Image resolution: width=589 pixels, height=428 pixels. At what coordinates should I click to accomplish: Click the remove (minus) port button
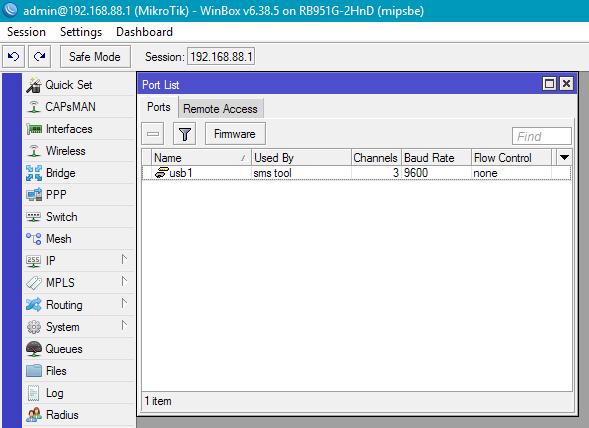click(153, 134)
